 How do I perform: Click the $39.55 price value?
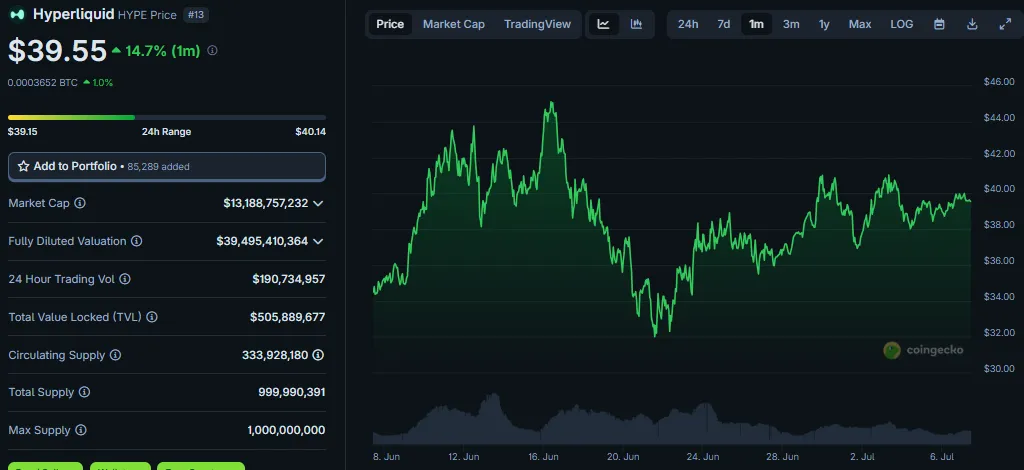57,51
